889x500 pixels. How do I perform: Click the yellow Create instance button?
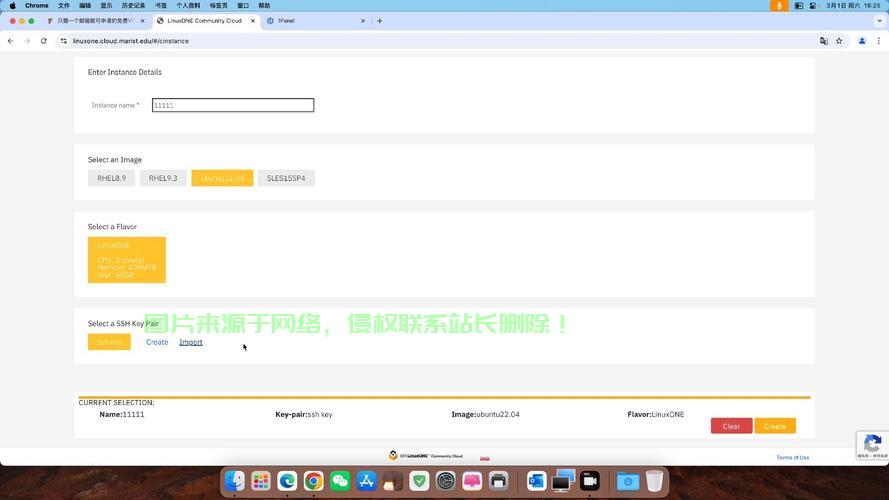(x=774, y=426)
